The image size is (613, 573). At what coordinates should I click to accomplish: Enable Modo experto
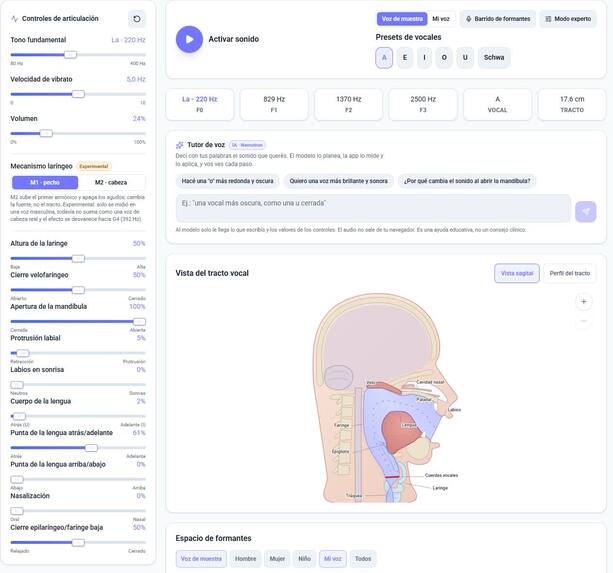(x=568, y=19)
